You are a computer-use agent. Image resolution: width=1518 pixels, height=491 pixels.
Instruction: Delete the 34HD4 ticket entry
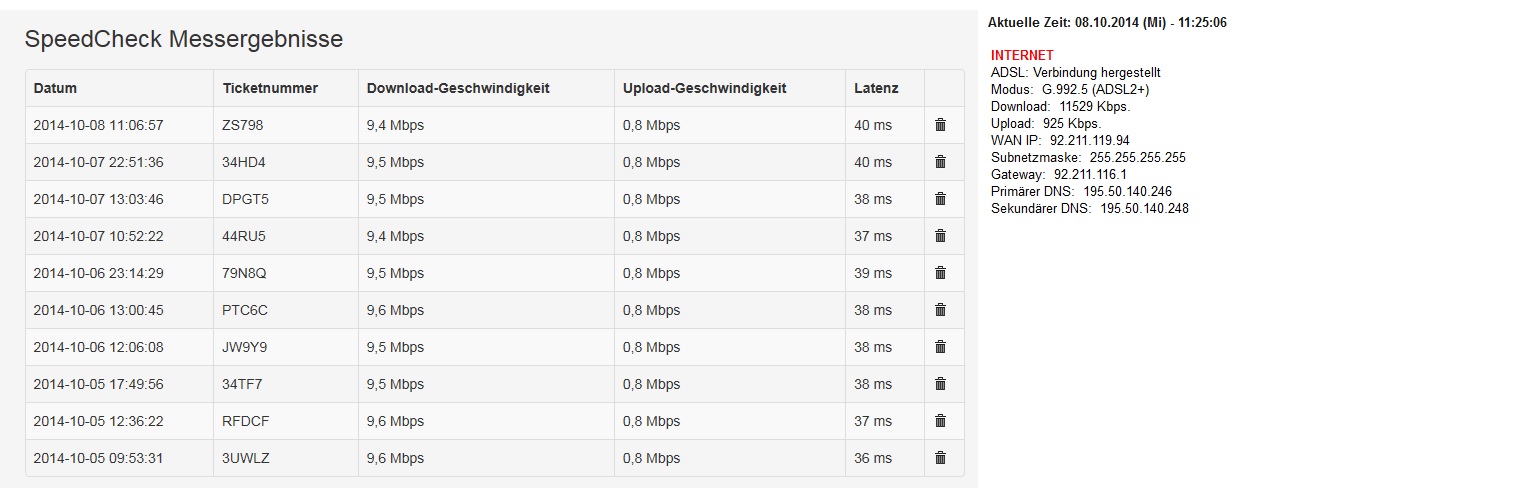pos(940,162)
